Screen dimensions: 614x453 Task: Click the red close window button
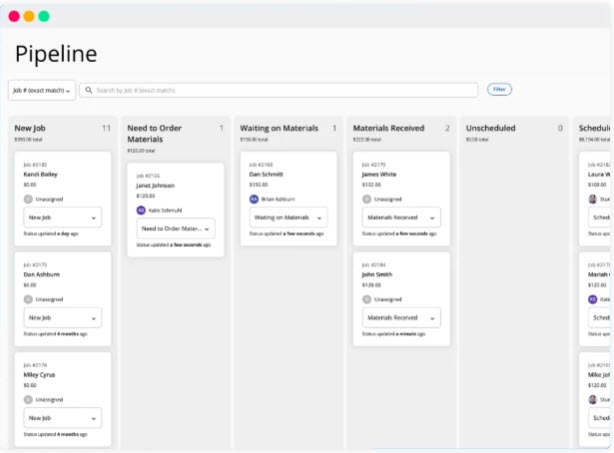14,16
